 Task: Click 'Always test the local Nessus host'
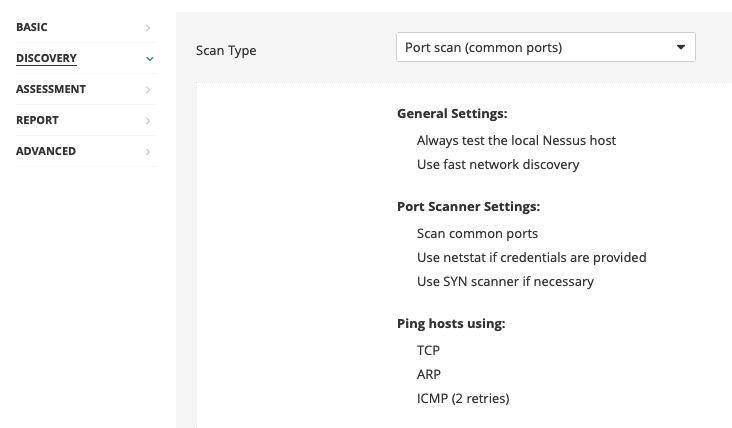tap(516, 140)
